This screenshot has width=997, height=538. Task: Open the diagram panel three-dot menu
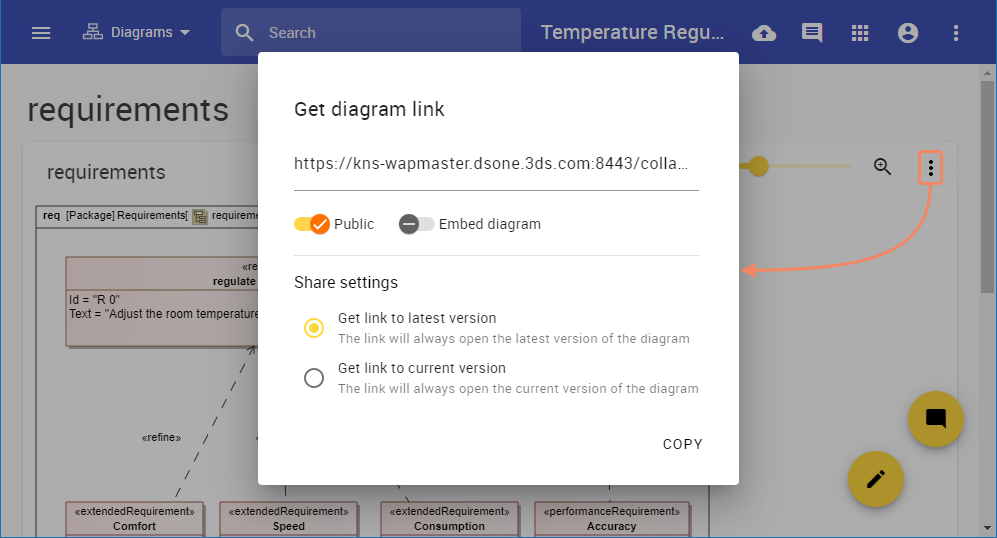pos(931,168)
